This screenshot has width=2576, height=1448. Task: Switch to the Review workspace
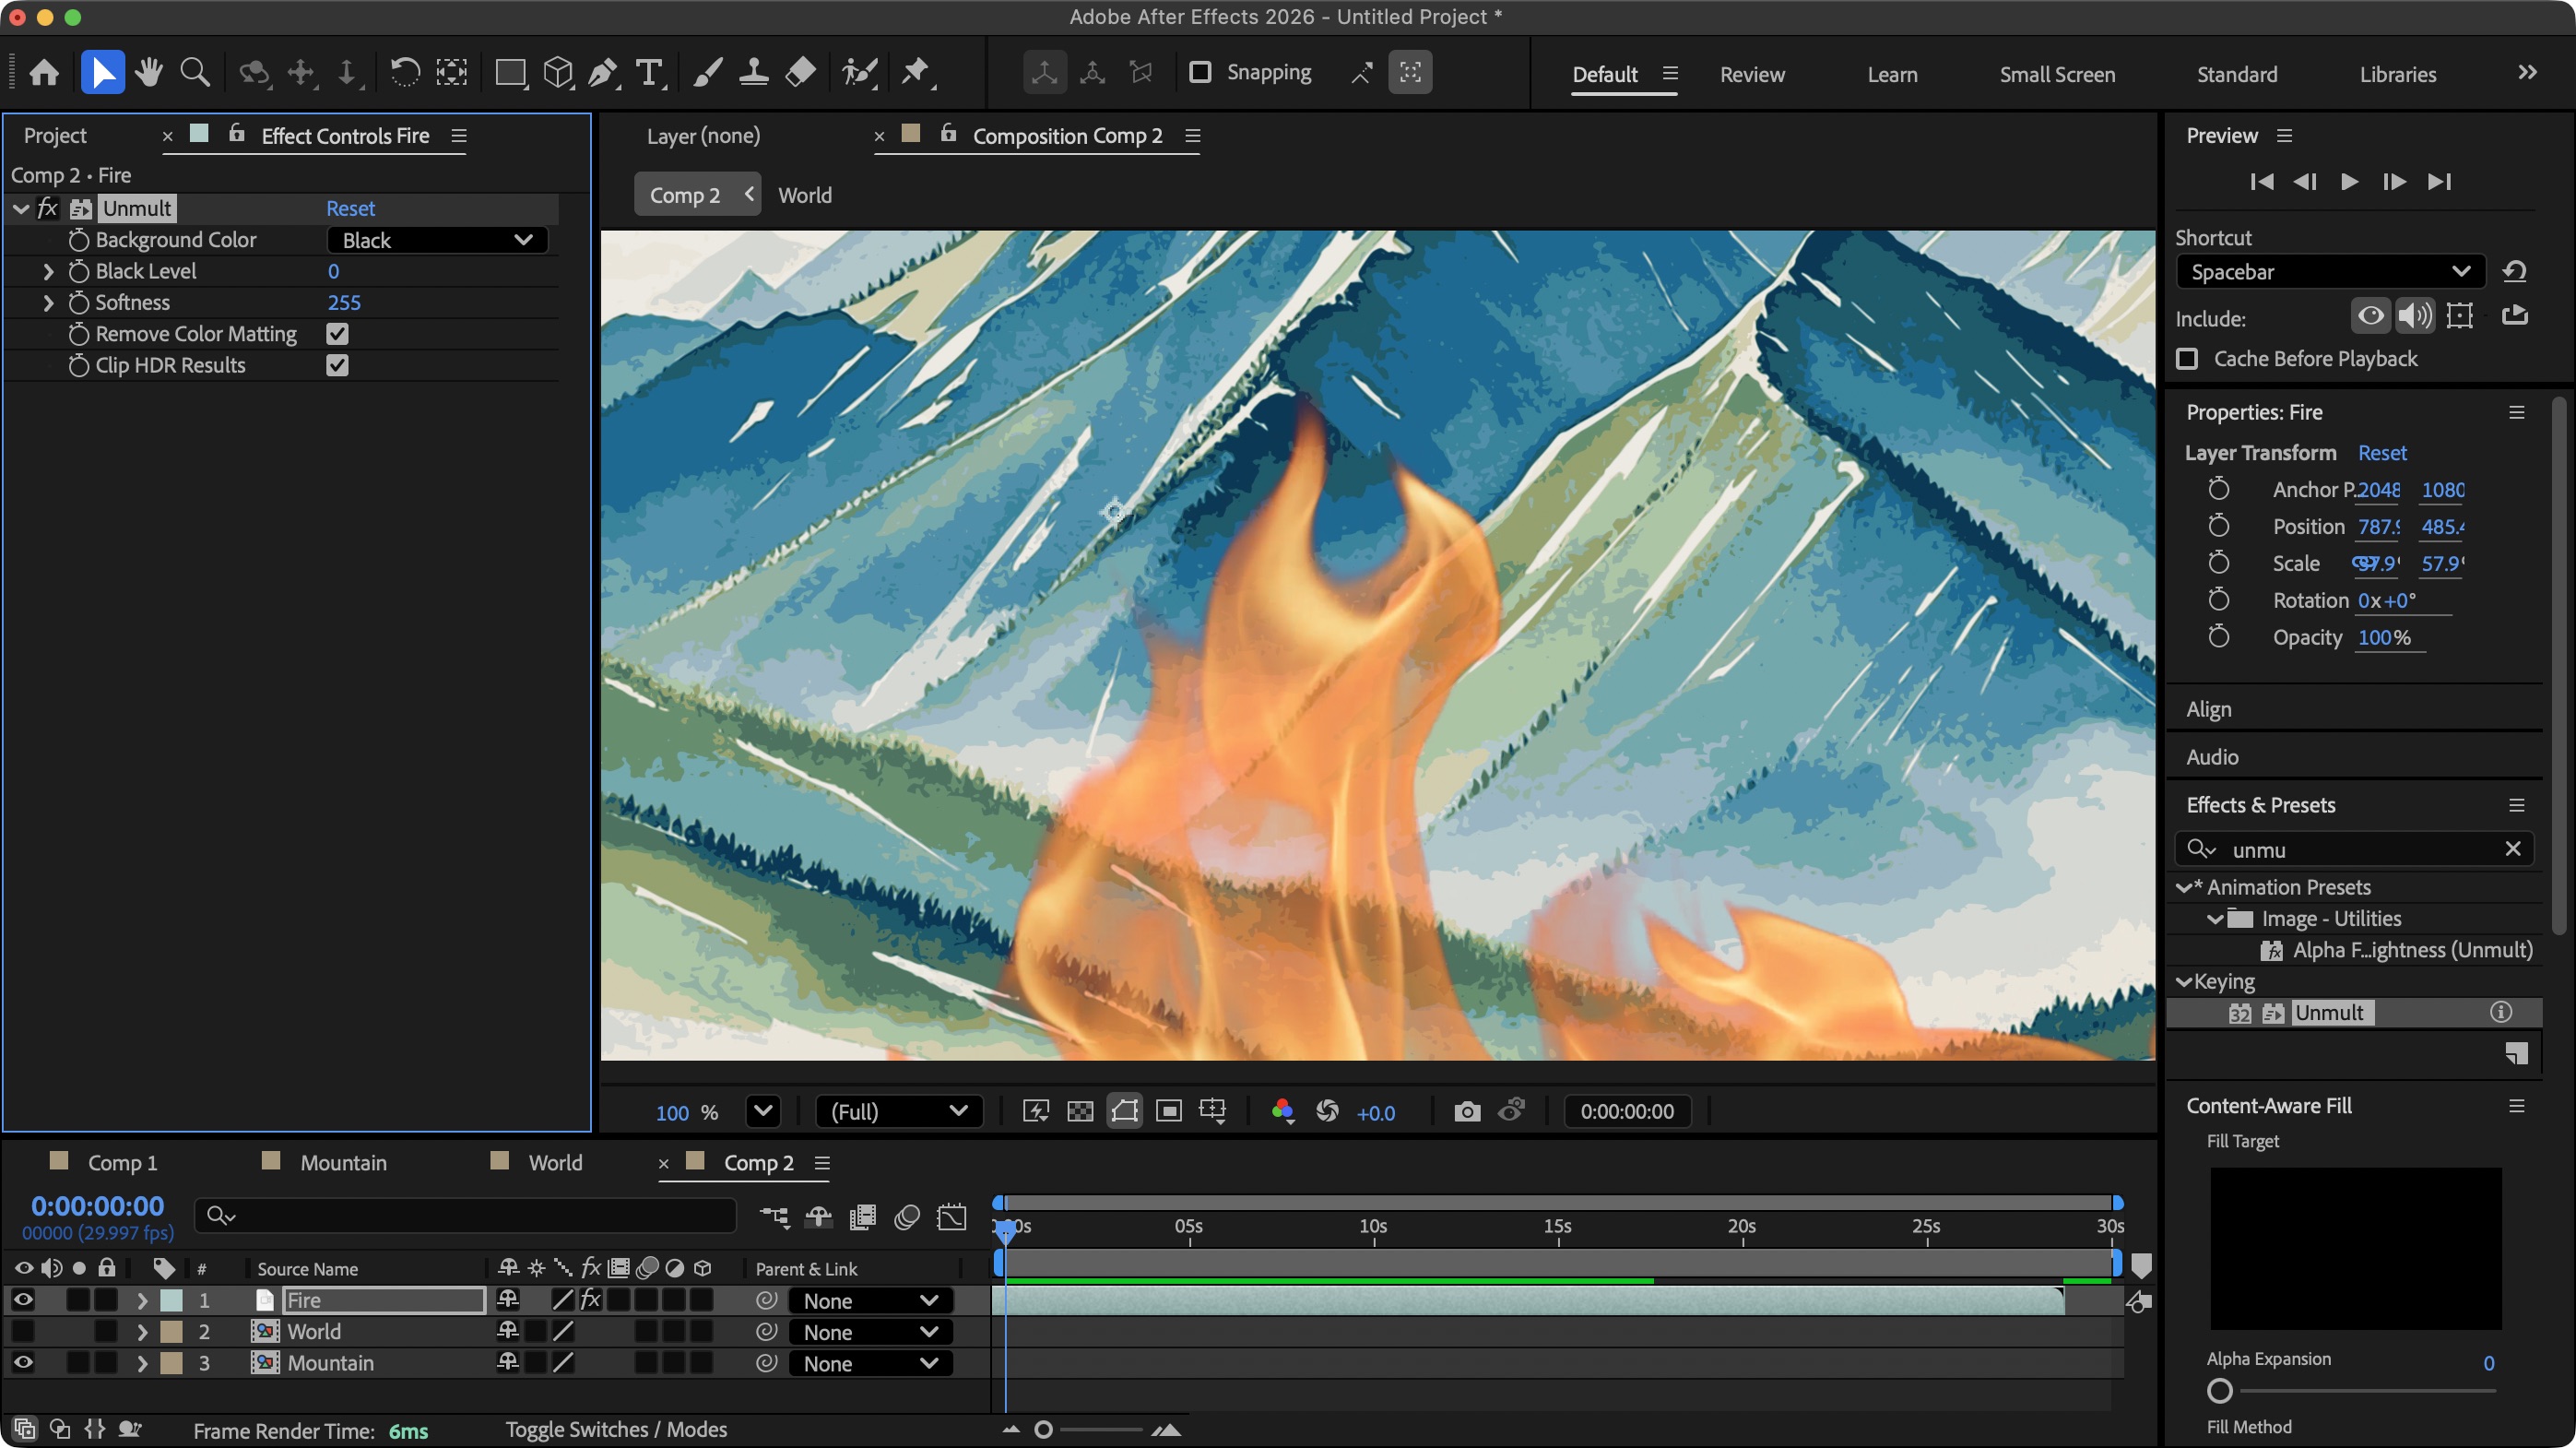coord(1751,74)
